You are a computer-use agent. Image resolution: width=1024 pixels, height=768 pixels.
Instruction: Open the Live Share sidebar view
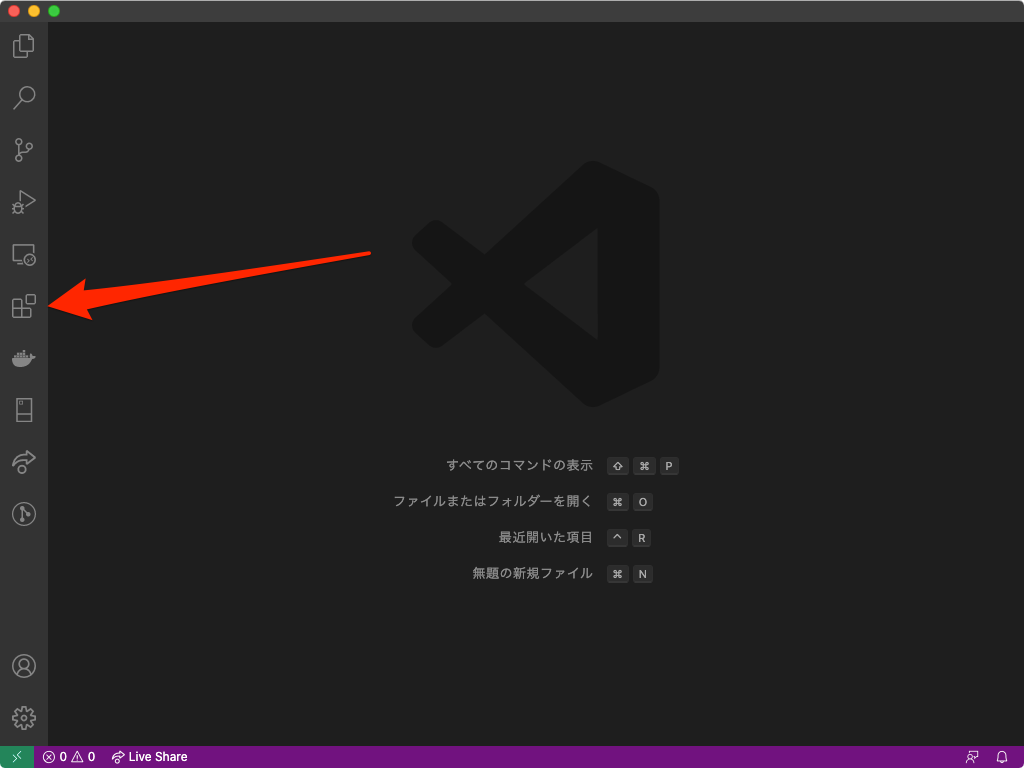(x=22, y=461)
